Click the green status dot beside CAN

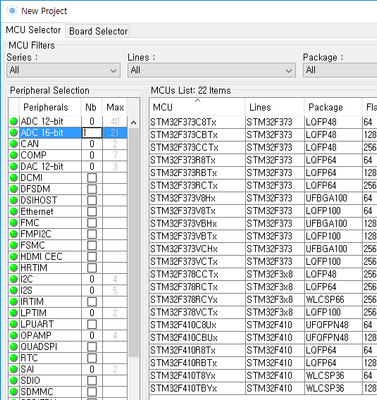click(14, 144)
